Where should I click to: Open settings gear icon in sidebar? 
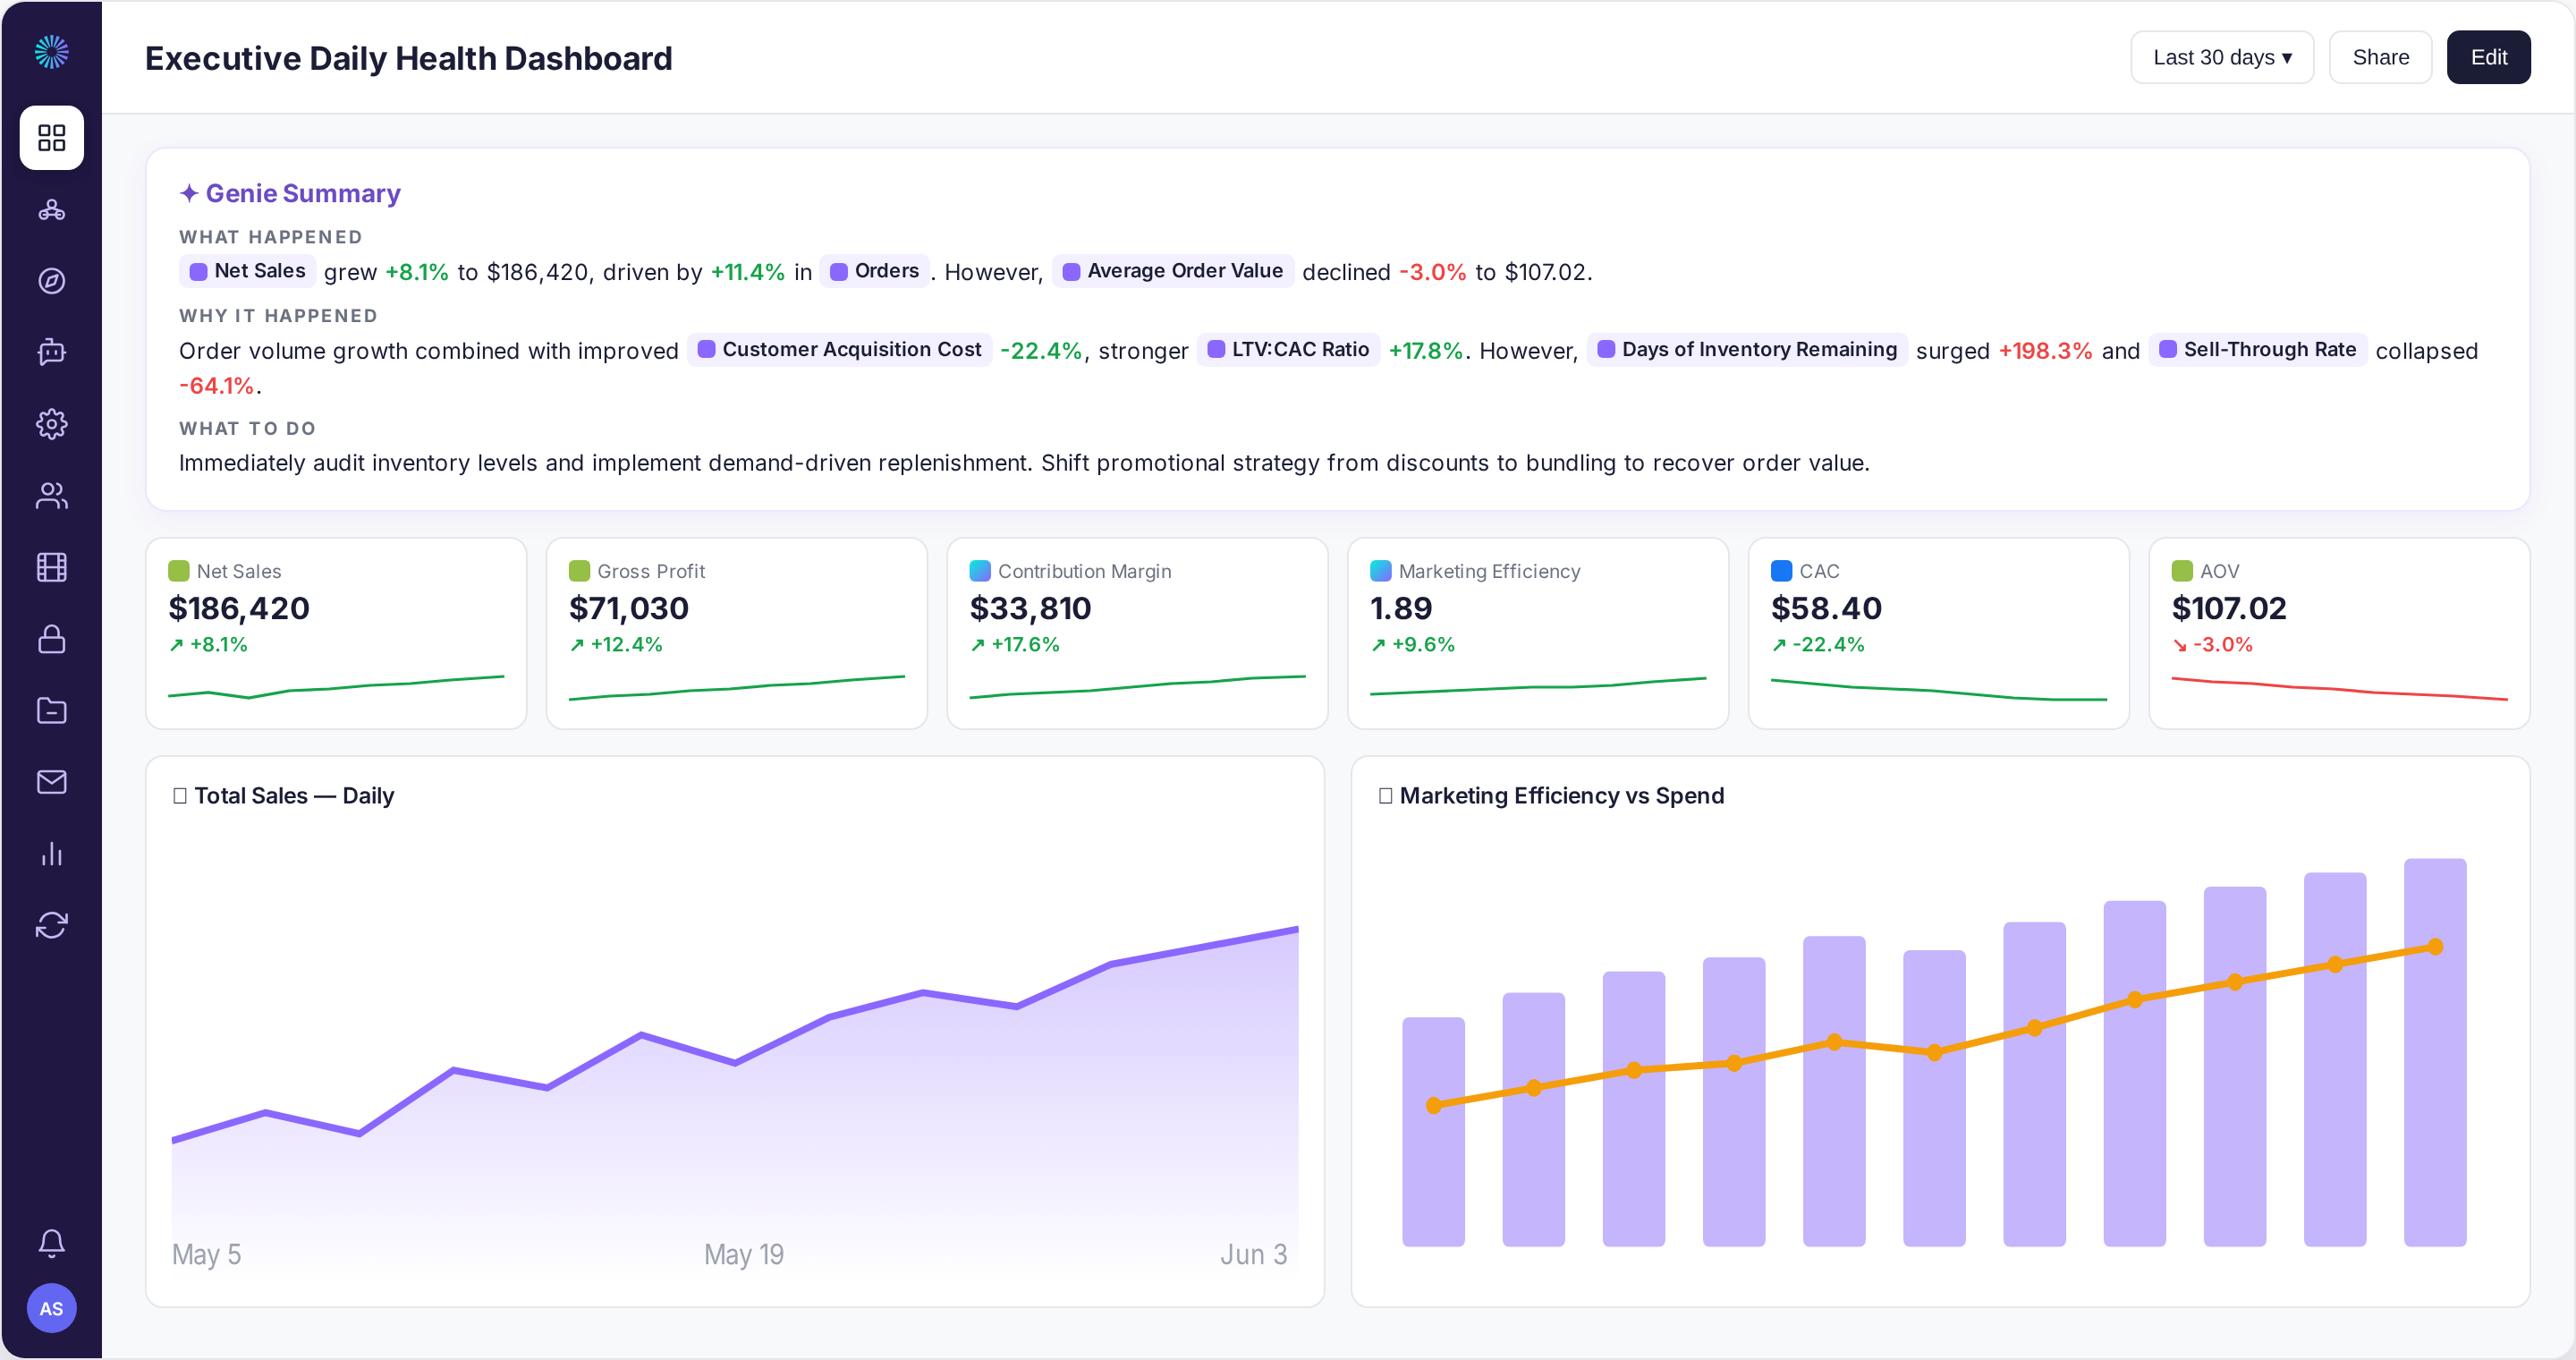(x=51, y=424)
